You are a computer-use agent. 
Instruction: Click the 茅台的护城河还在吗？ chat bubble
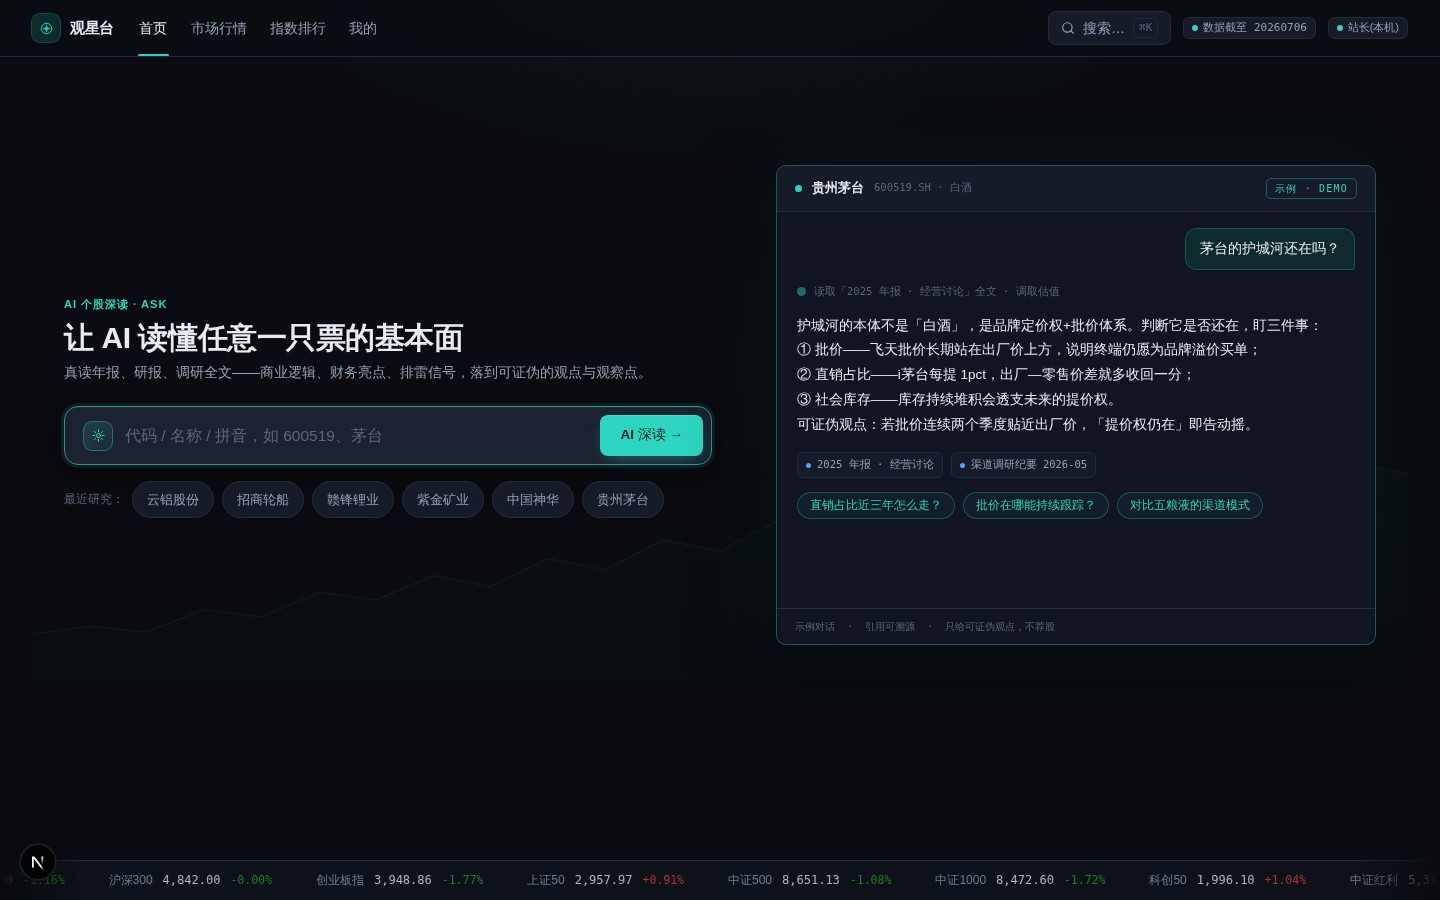pyautogui.click(x=1269, y=249)
